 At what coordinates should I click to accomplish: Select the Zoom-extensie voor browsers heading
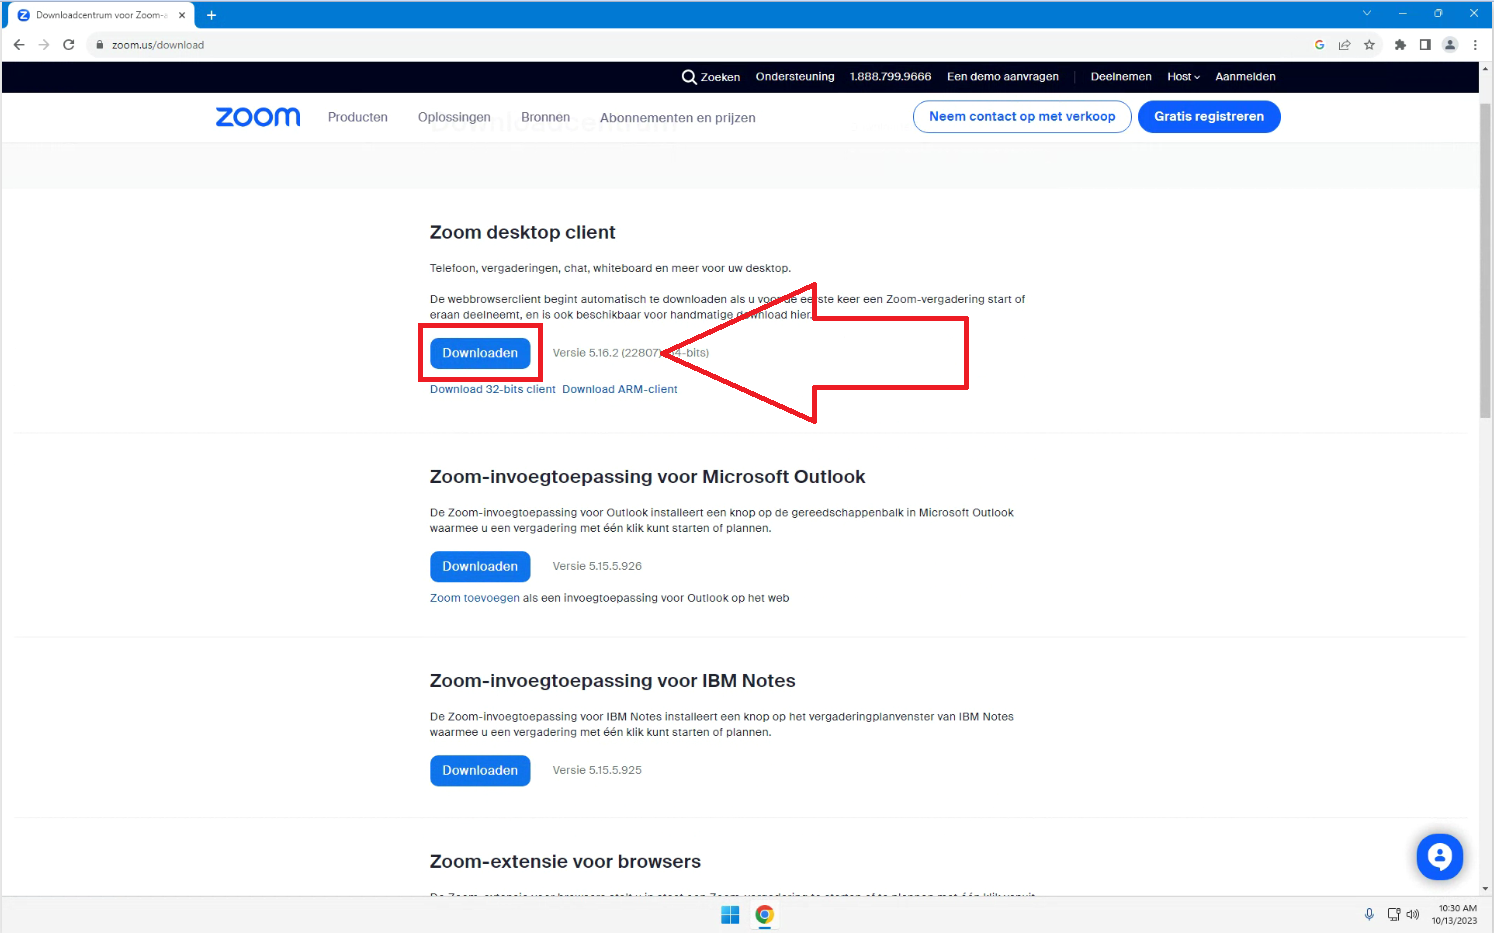coord(565,862)
